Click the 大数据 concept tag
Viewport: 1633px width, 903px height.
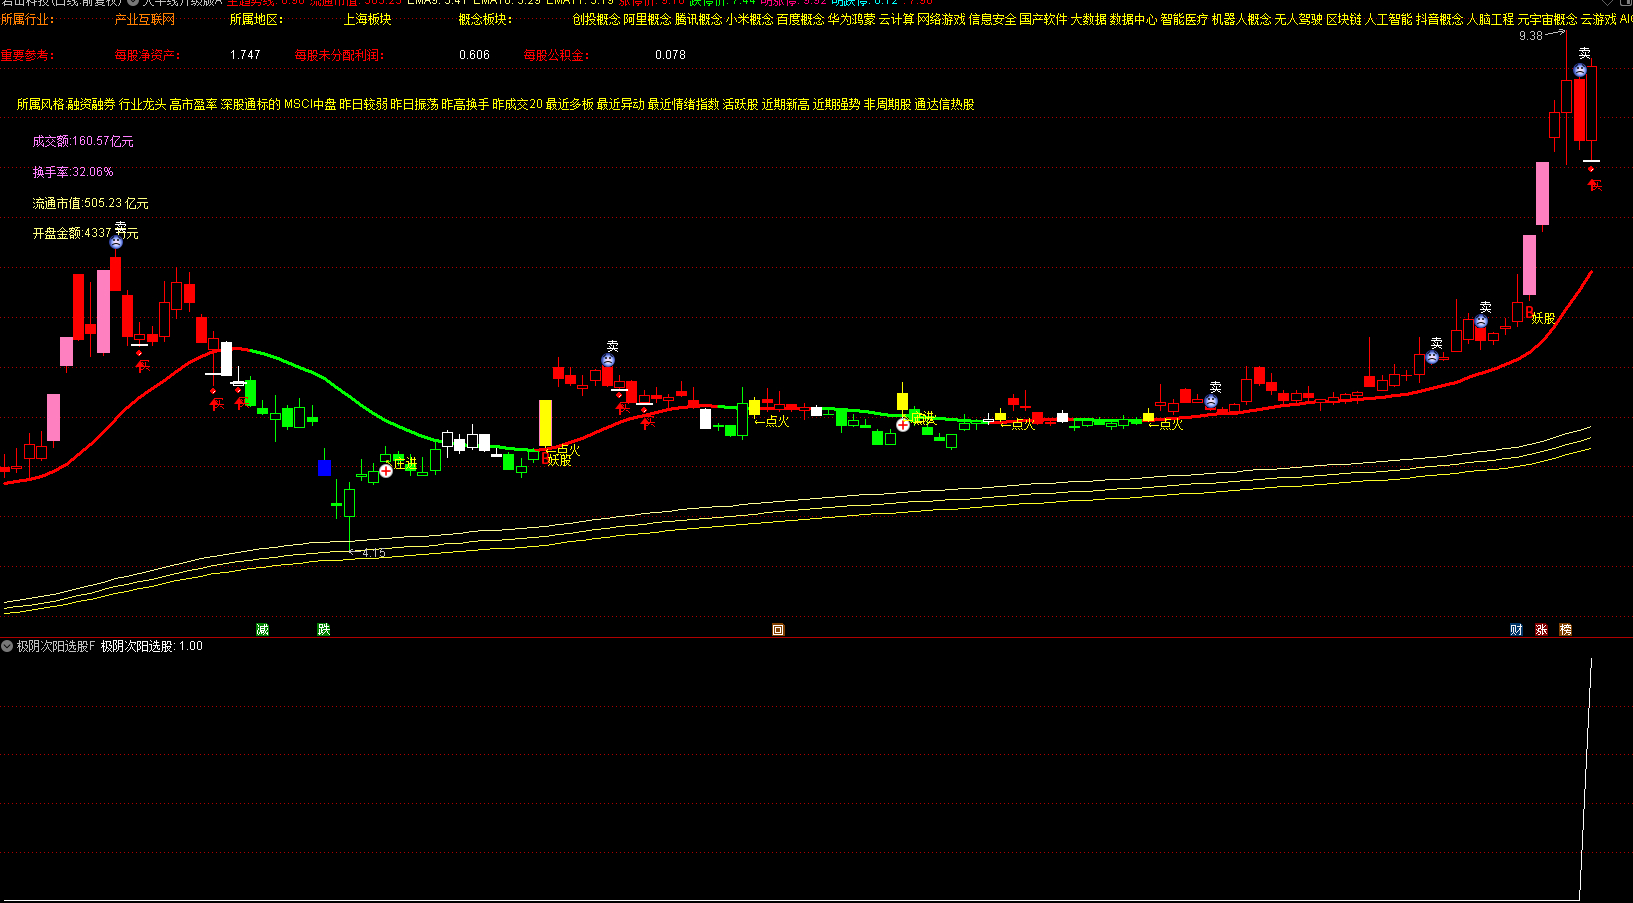[x=1088, y=19]
